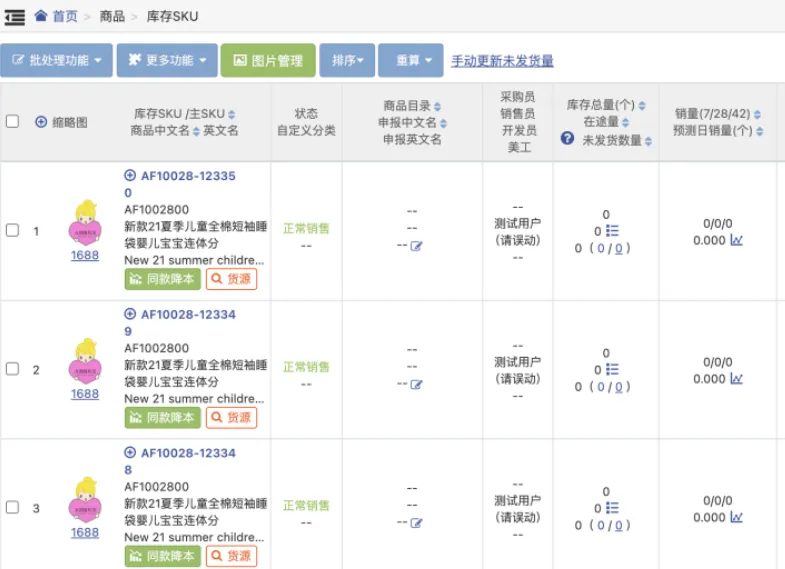Sort by 商品目录 arrows
The height and width of the screenshot is (569, 785).
point(438,106)
